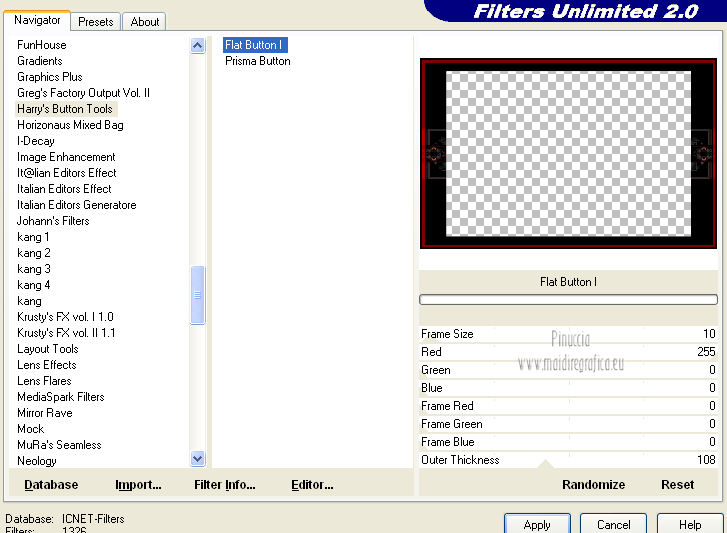The height and width of the screenshot is (533, 727).
Task: Select Neology filter category
Action: pos(37,461)
